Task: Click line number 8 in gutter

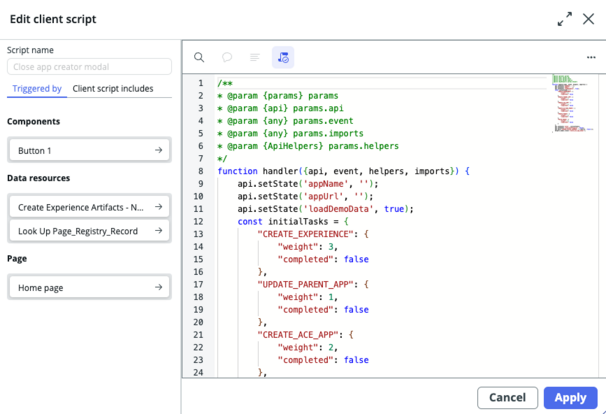Action: [x=201, y=171]
